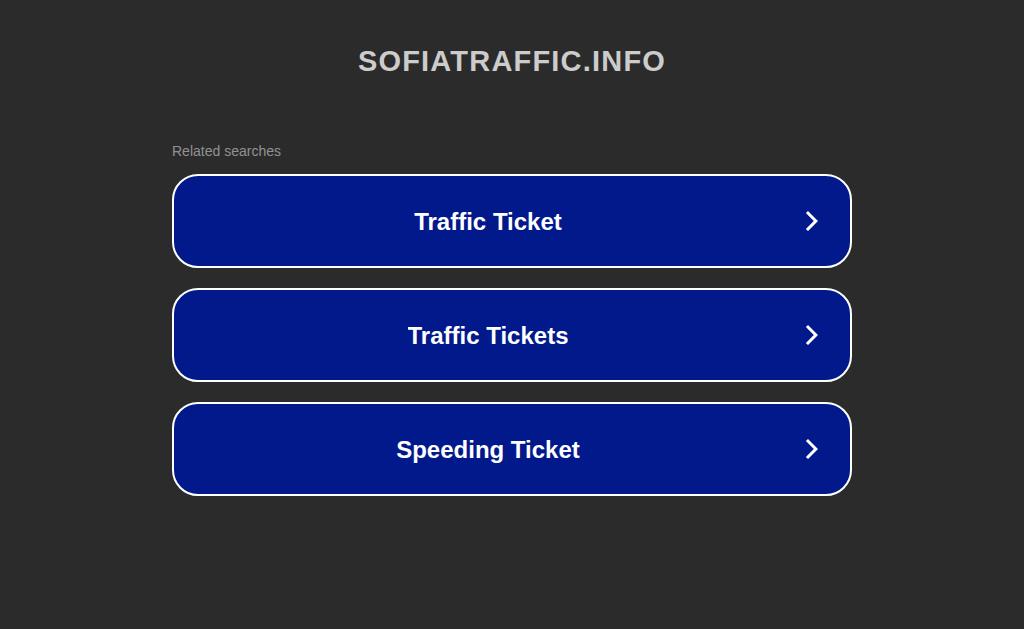Expand the first result using its right arrow

[811, 221]
